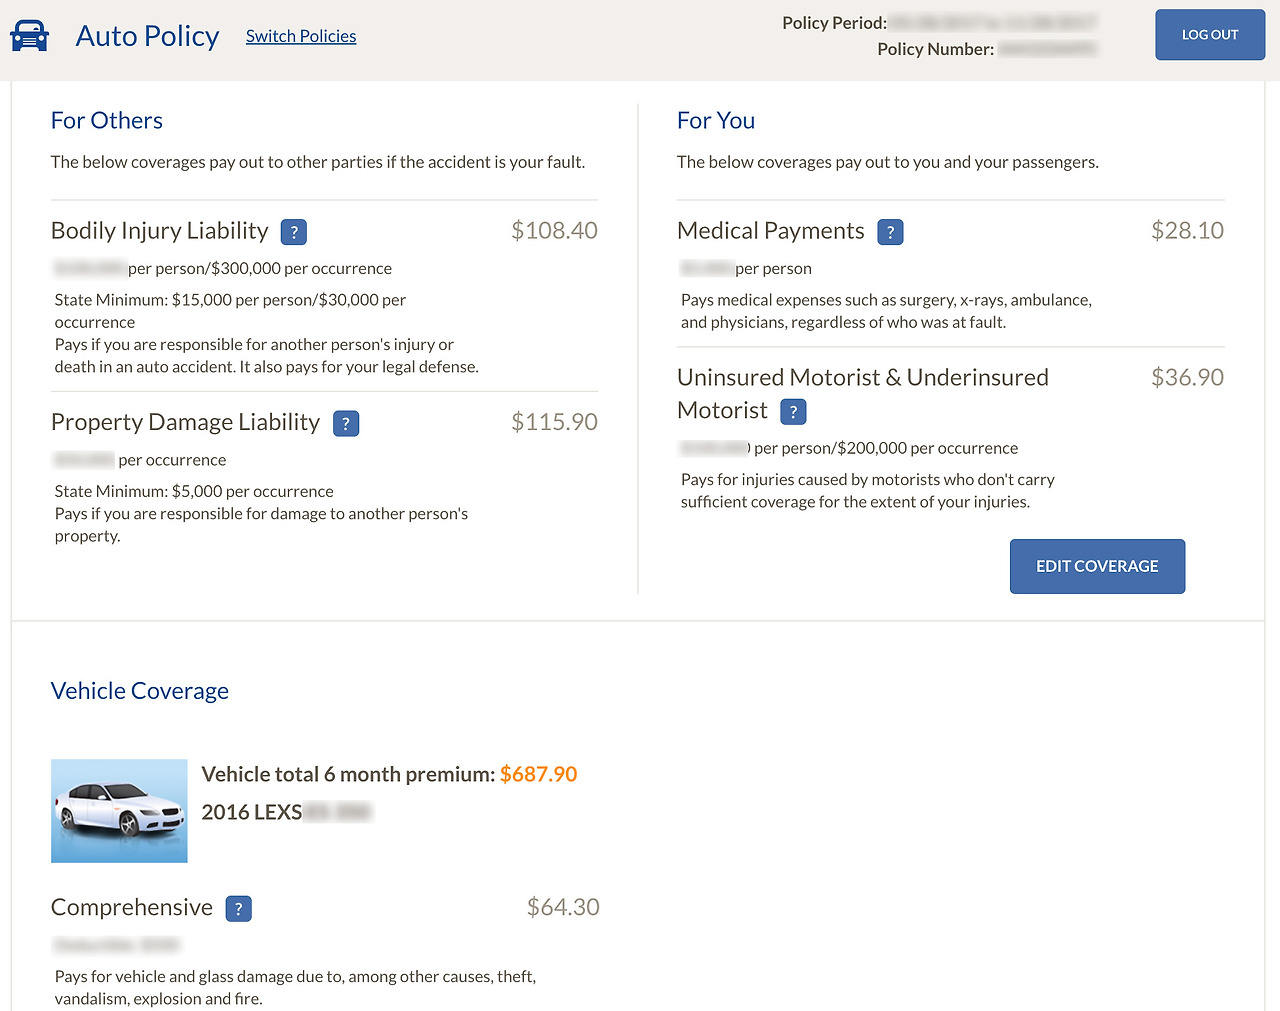Click the 2016 LEXS vehicle name
Screen dimensions: 1280x1011
pyautogui.click(x=252, y=812)
